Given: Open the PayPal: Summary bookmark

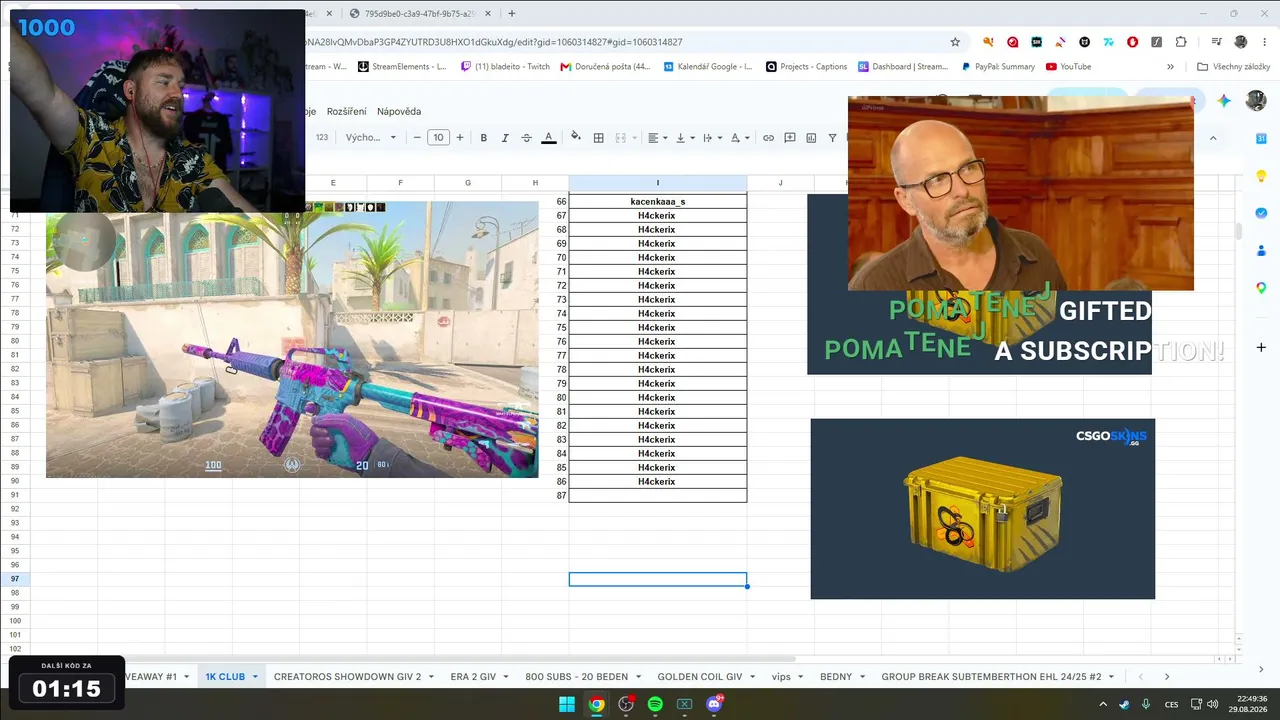Looking at the screenshot, I should (998, 67).
